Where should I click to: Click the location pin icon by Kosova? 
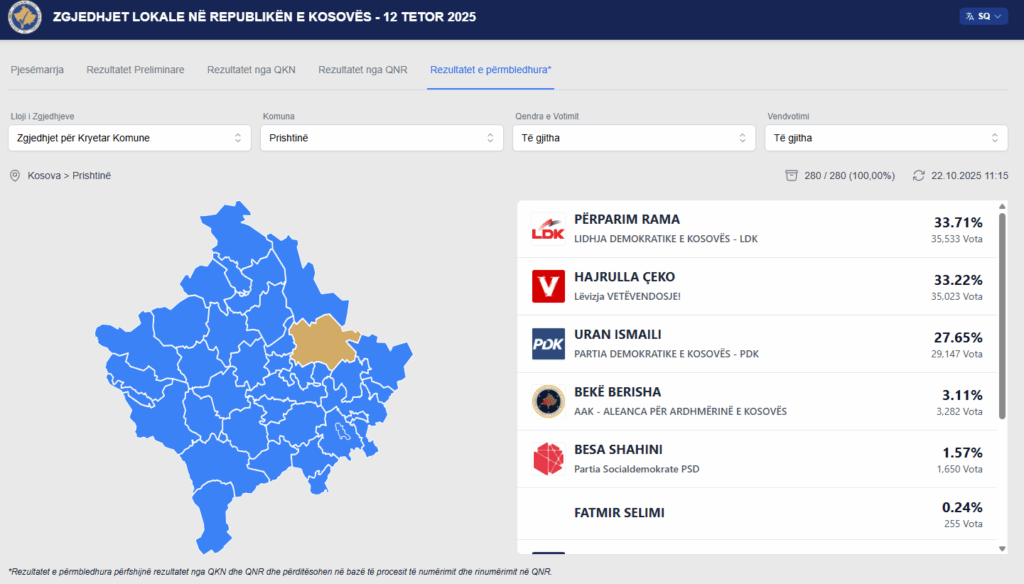tap(15, 176)
